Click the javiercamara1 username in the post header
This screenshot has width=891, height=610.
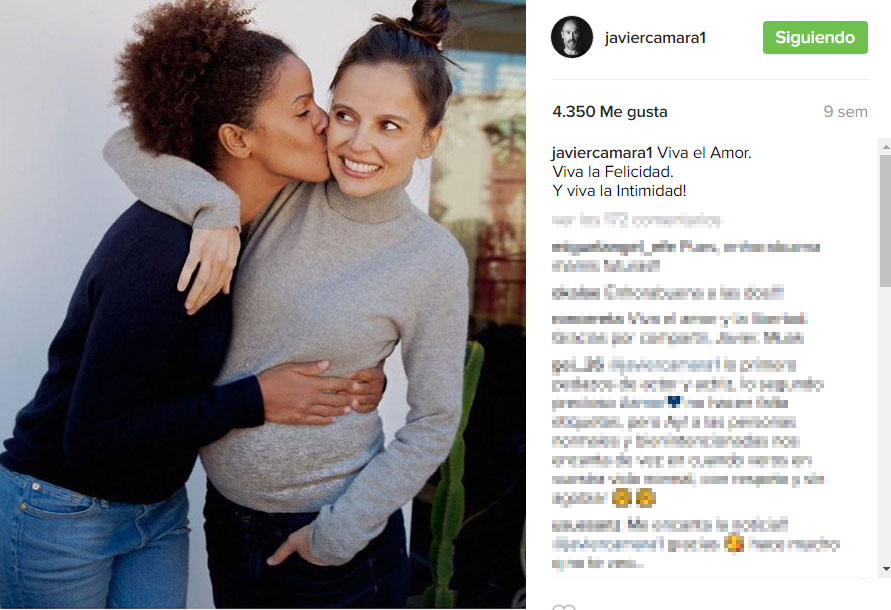click(655, 38)
